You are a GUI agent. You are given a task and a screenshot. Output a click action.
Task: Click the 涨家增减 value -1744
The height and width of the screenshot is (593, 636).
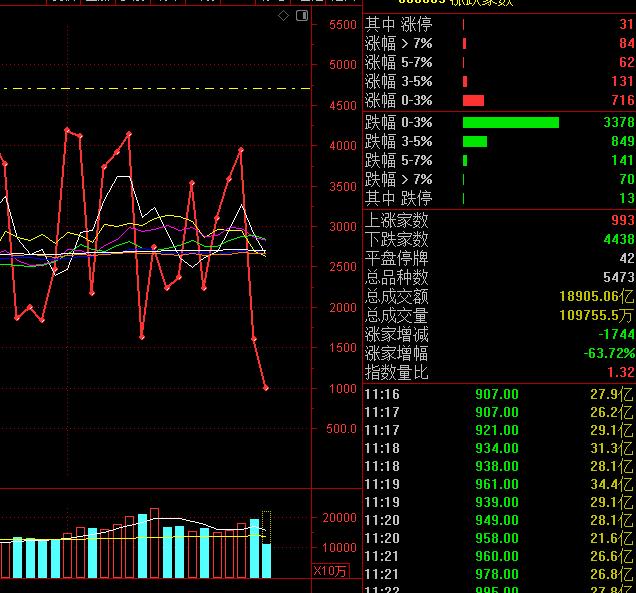pyautogui.click(x=617, y=334)
